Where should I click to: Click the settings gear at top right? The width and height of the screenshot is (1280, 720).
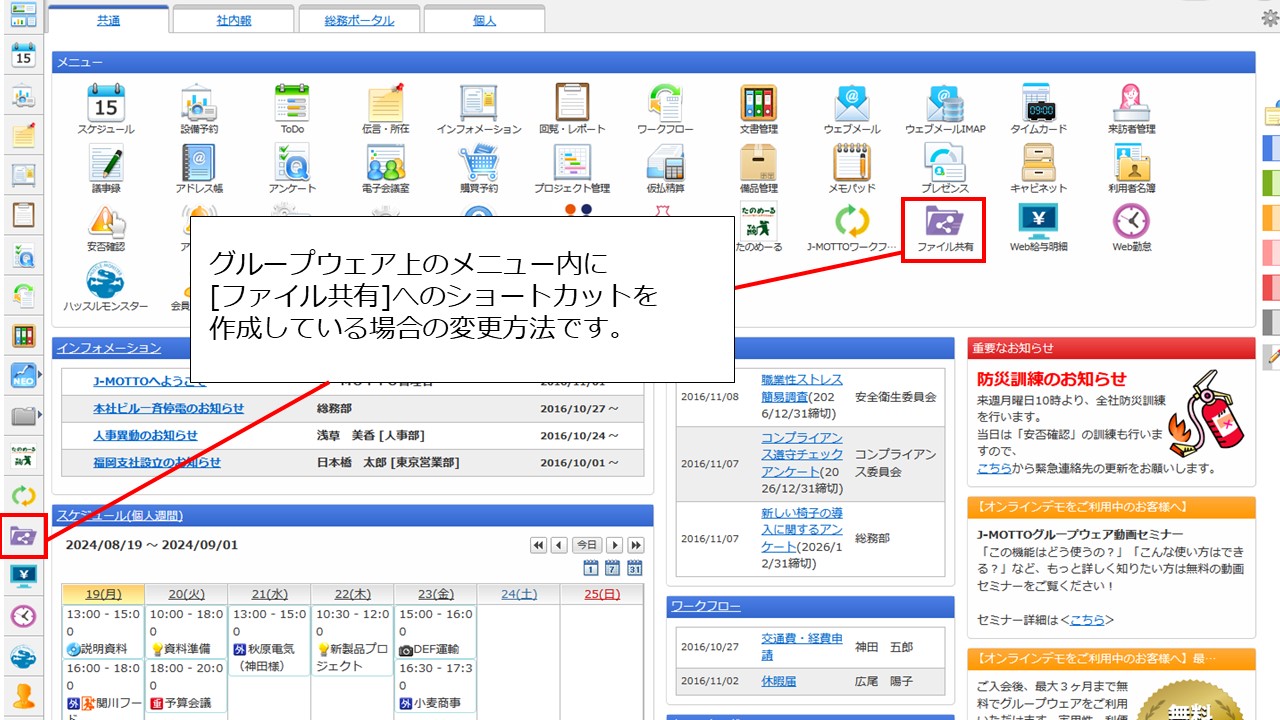click(x=1270, y=17)
